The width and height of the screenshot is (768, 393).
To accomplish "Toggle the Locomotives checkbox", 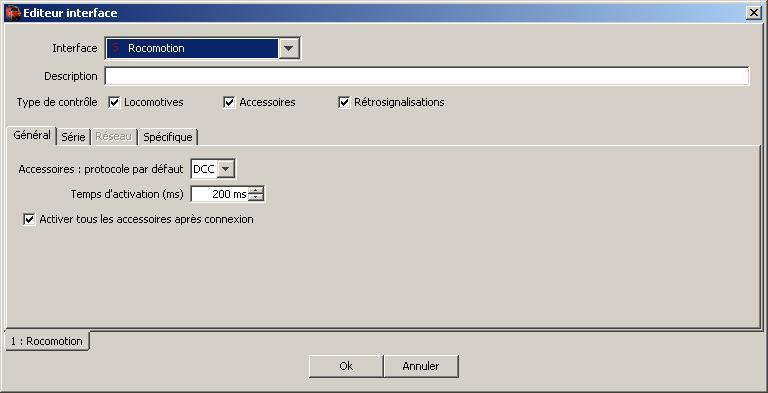I will (114, 102).
